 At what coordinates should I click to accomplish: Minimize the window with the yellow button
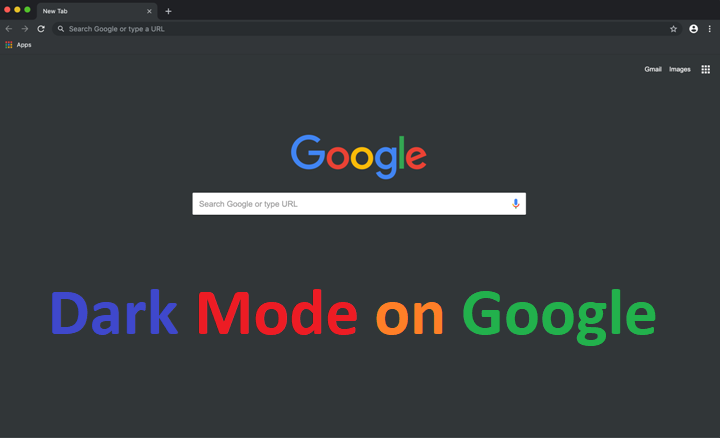[17, 9]
